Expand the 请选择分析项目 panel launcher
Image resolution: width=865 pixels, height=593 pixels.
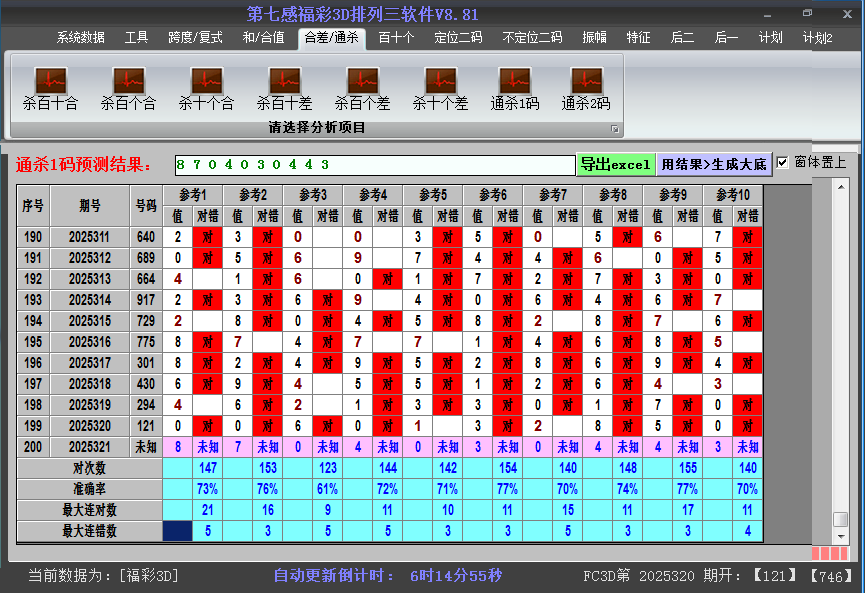pyautogui.click(x=615, y=129)
